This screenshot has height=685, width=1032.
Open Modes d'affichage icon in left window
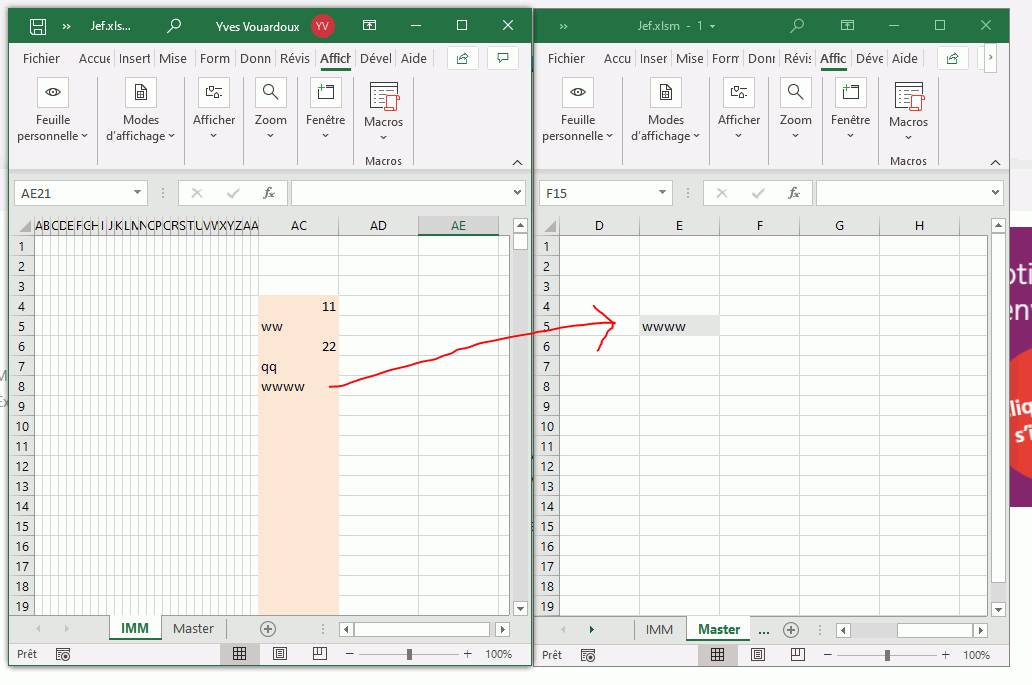[x=141, y=92]
